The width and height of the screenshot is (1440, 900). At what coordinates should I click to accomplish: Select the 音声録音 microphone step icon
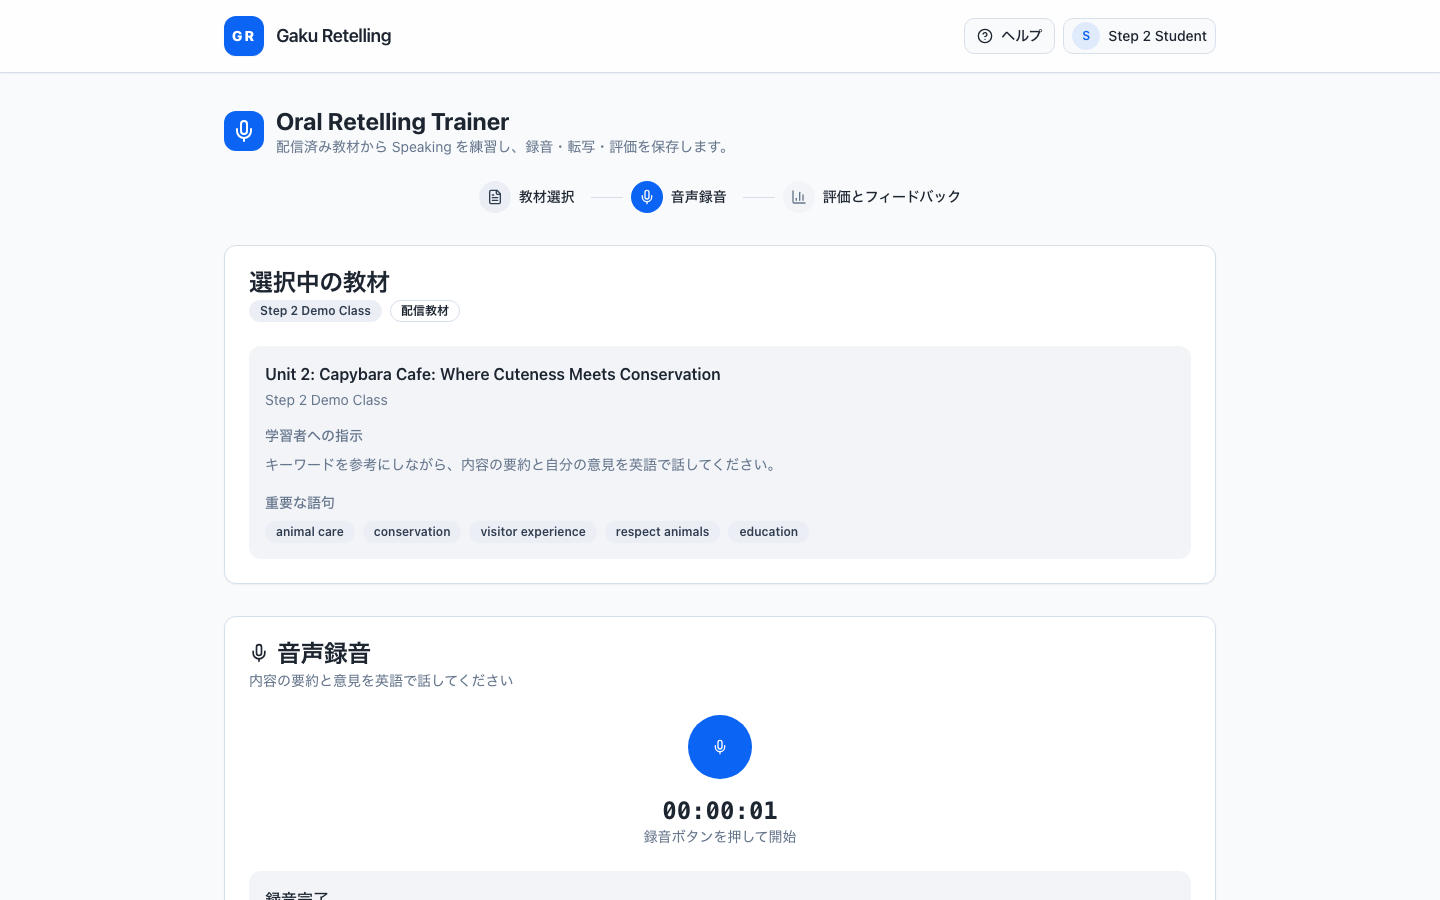click(647, 197)
